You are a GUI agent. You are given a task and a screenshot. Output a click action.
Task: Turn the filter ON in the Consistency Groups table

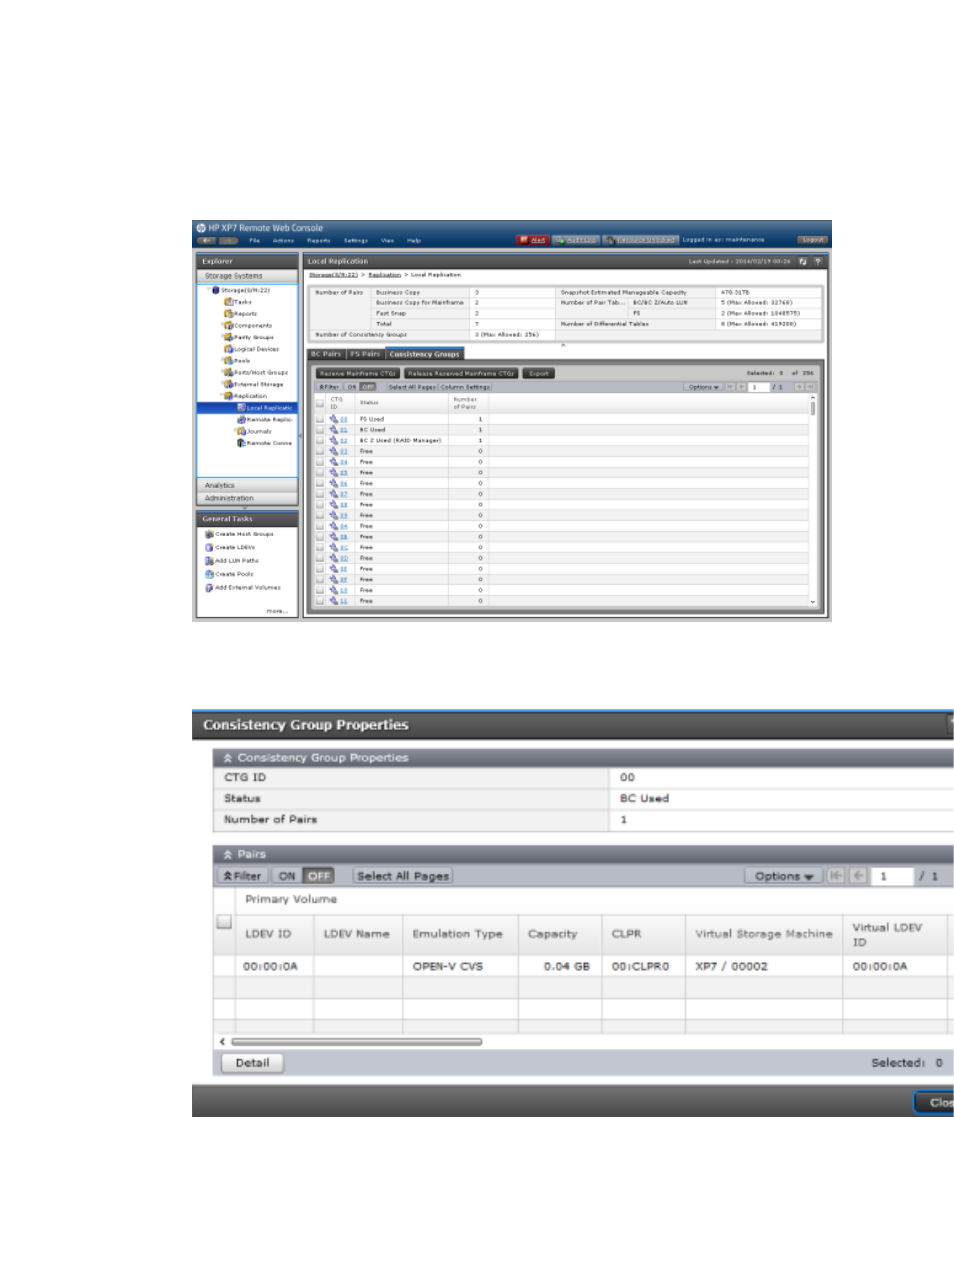[352, 387]
